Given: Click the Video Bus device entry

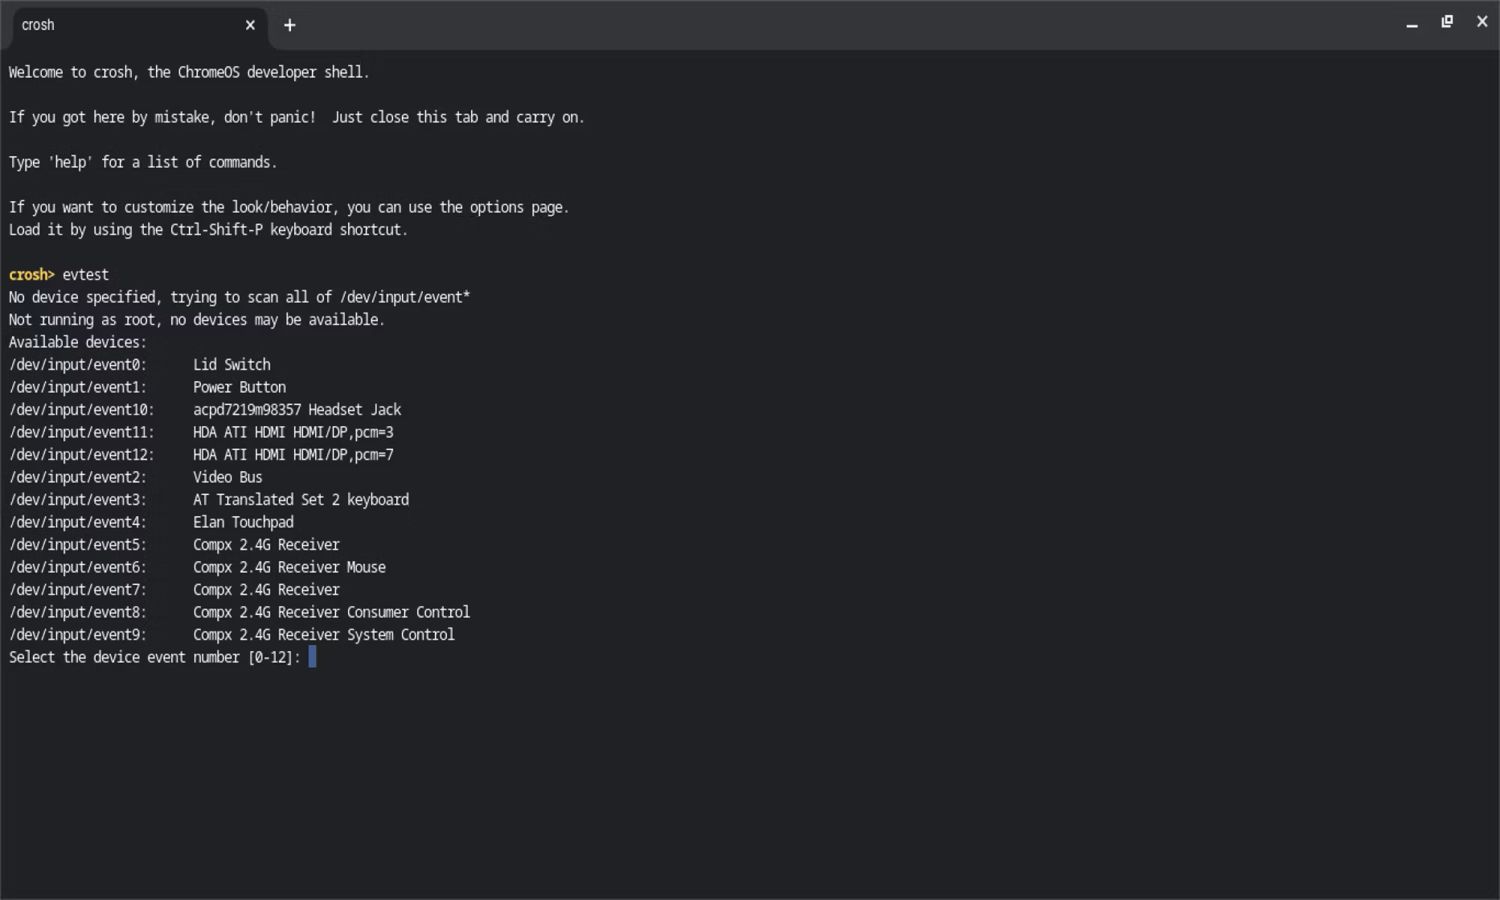Looking at the screenshot, I should click(x=227, y=477).
